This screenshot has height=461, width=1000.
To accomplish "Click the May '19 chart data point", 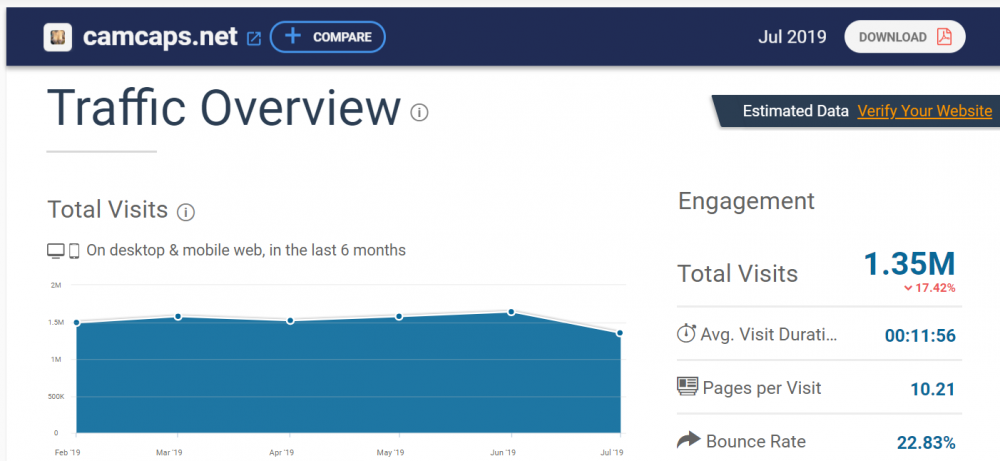I will (399, 317).
